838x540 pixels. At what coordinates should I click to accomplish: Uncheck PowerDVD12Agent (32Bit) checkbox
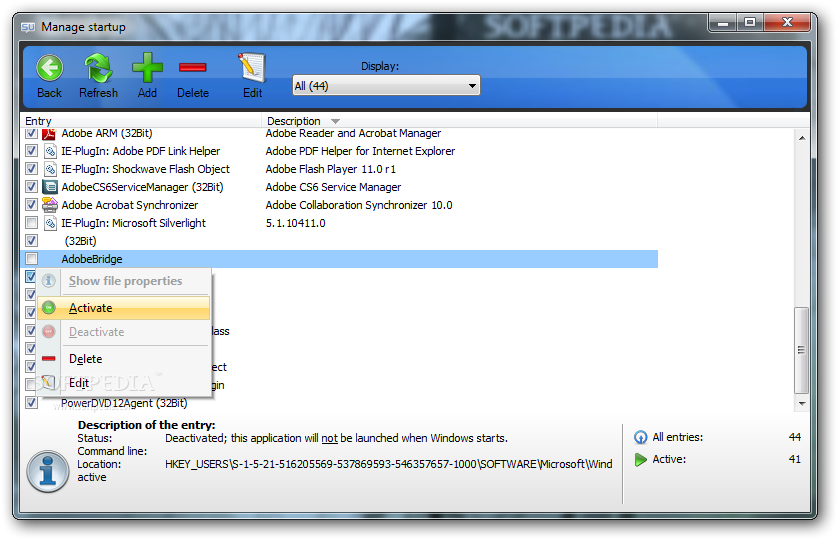[32, 403]
